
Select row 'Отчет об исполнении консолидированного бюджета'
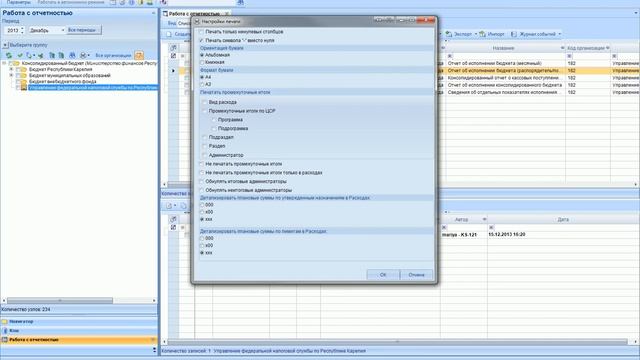coord(505,85)
